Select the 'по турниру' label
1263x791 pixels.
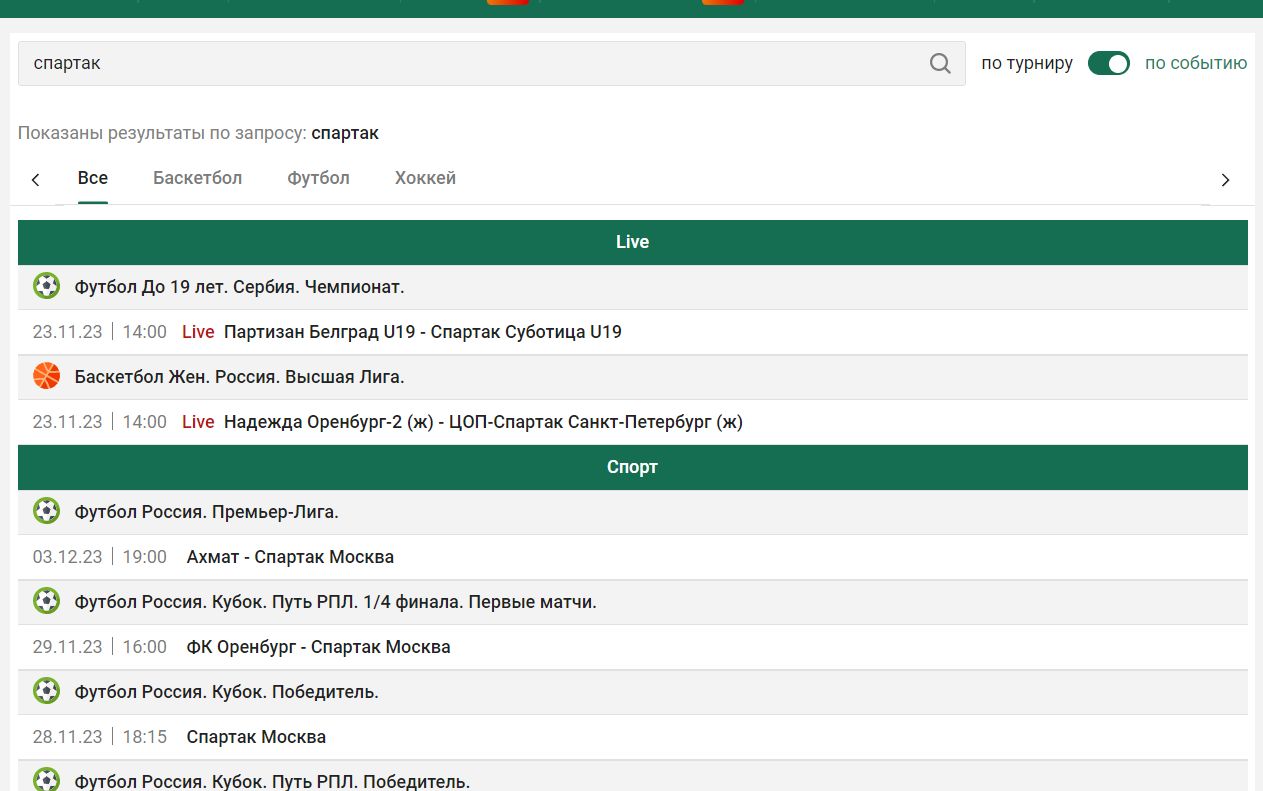[1027, 63]
